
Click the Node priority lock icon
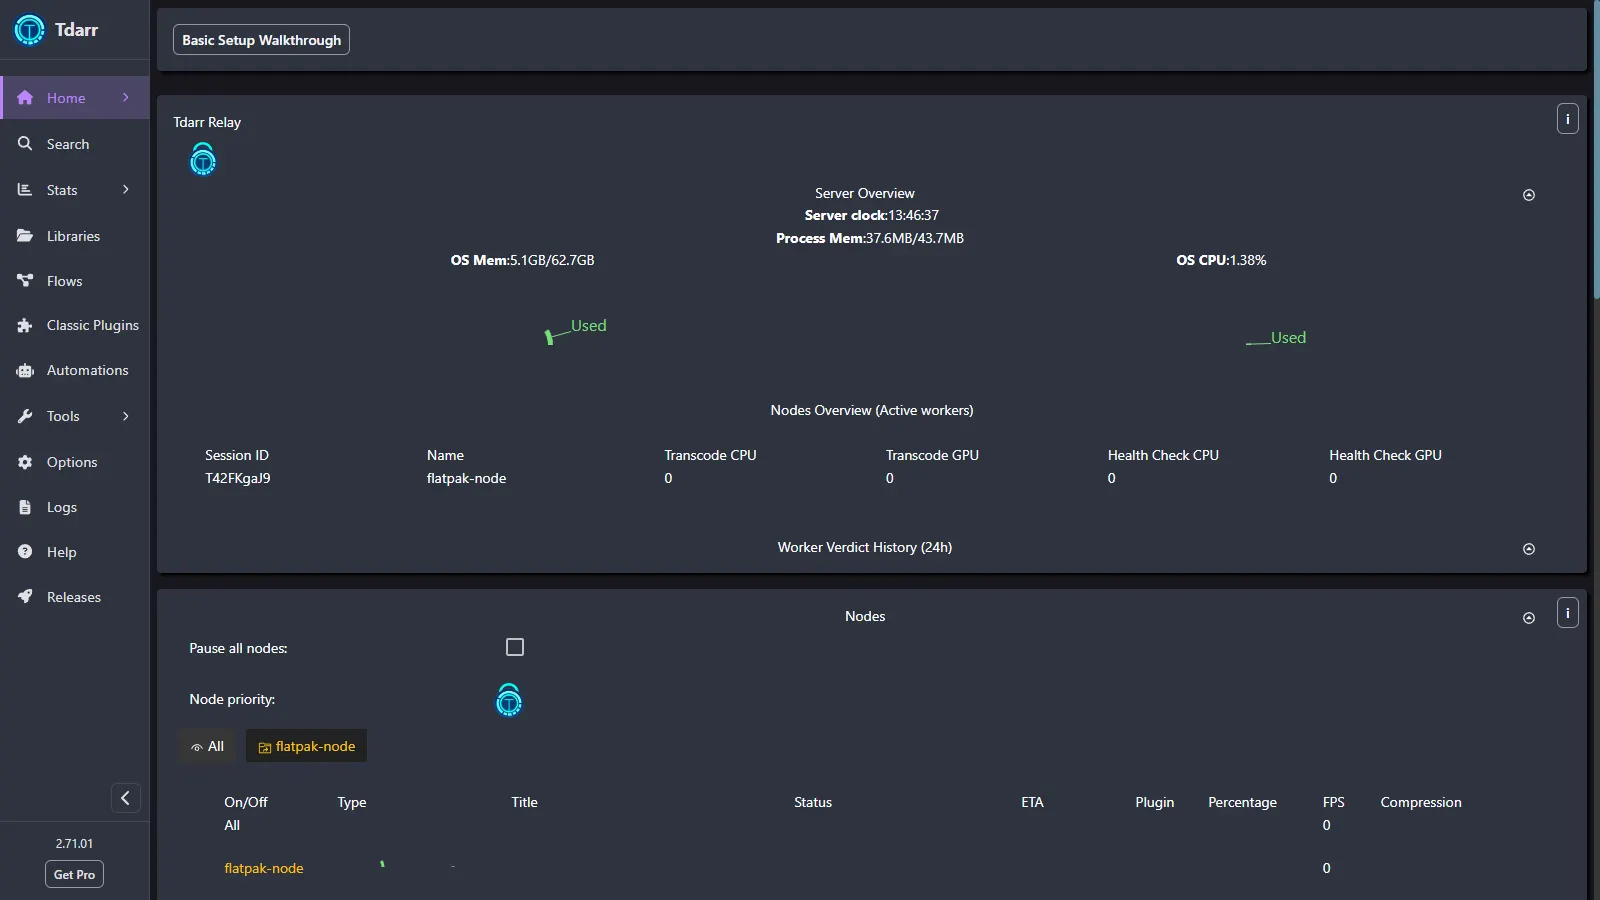(509, 700)
